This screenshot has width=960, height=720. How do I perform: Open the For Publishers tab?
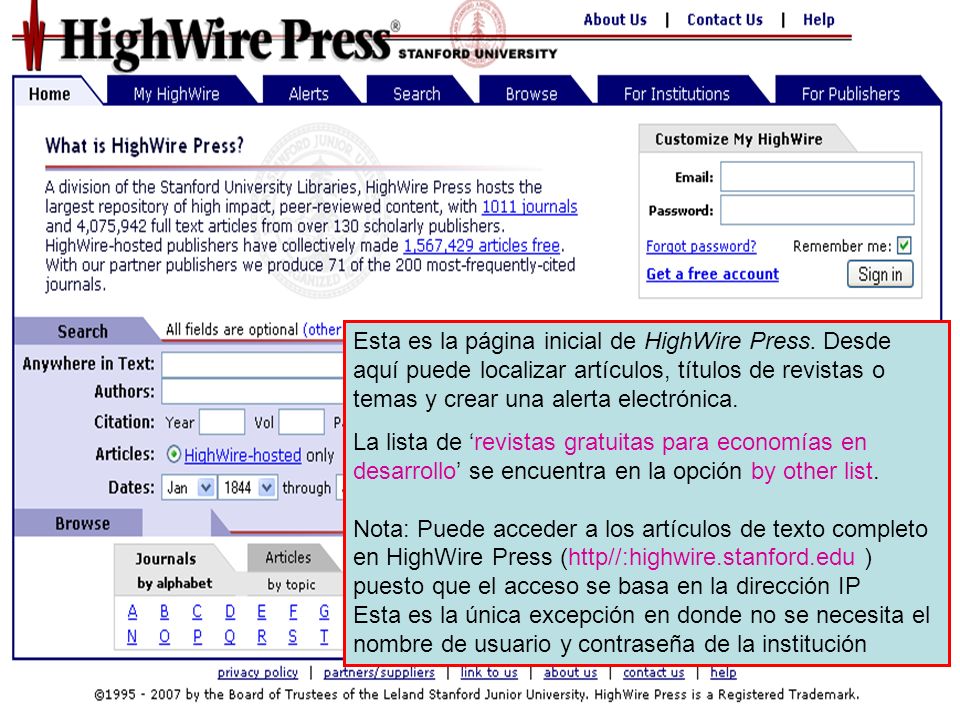(850, 94)
